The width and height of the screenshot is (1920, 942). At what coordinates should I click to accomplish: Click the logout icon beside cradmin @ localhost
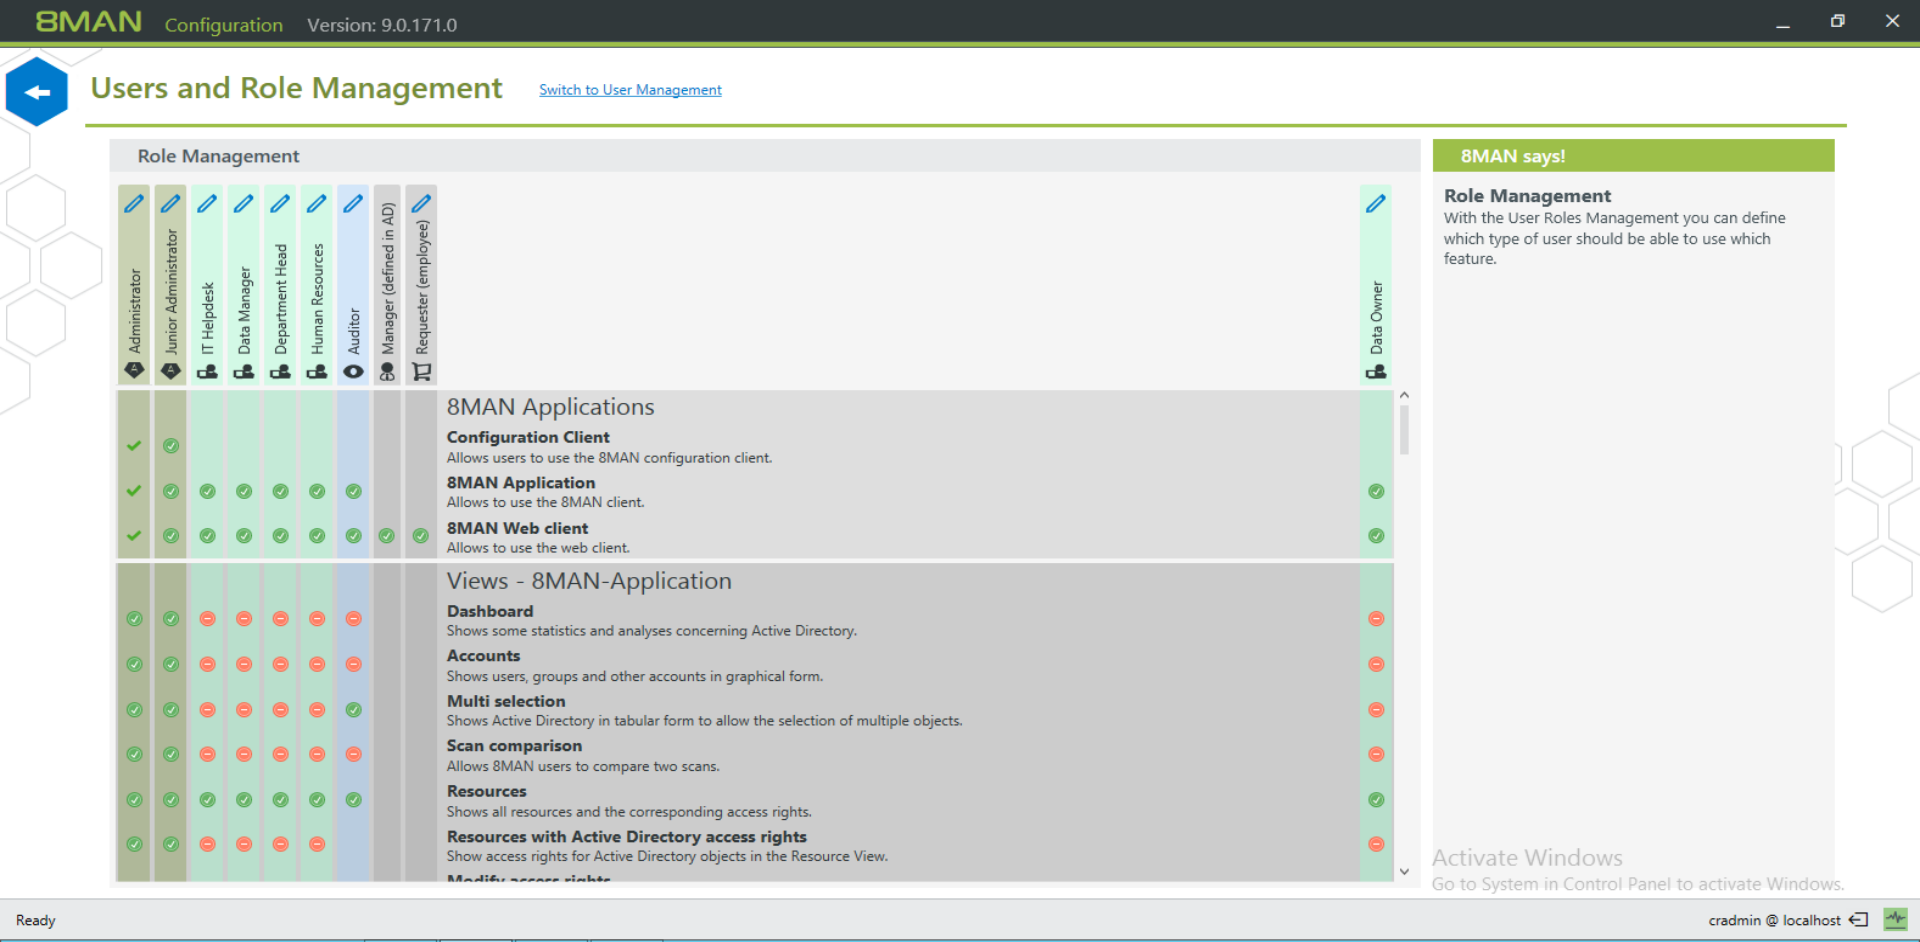1859,920
